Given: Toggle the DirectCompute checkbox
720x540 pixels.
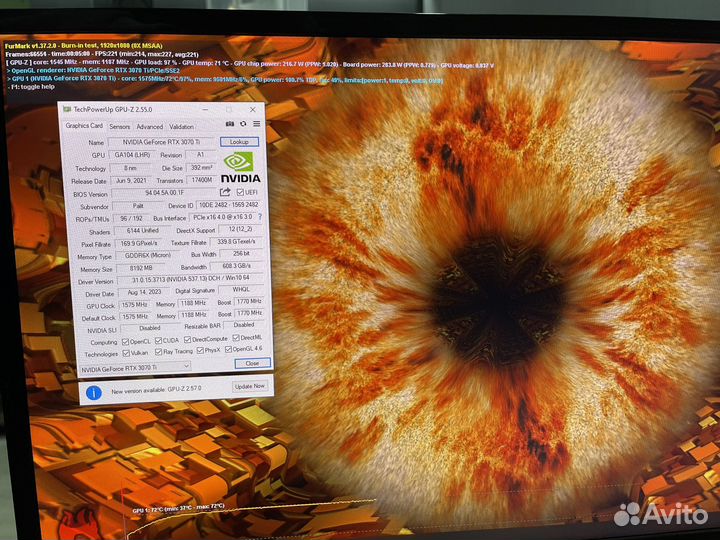Looking at the screenshot, I should point(187,339).
